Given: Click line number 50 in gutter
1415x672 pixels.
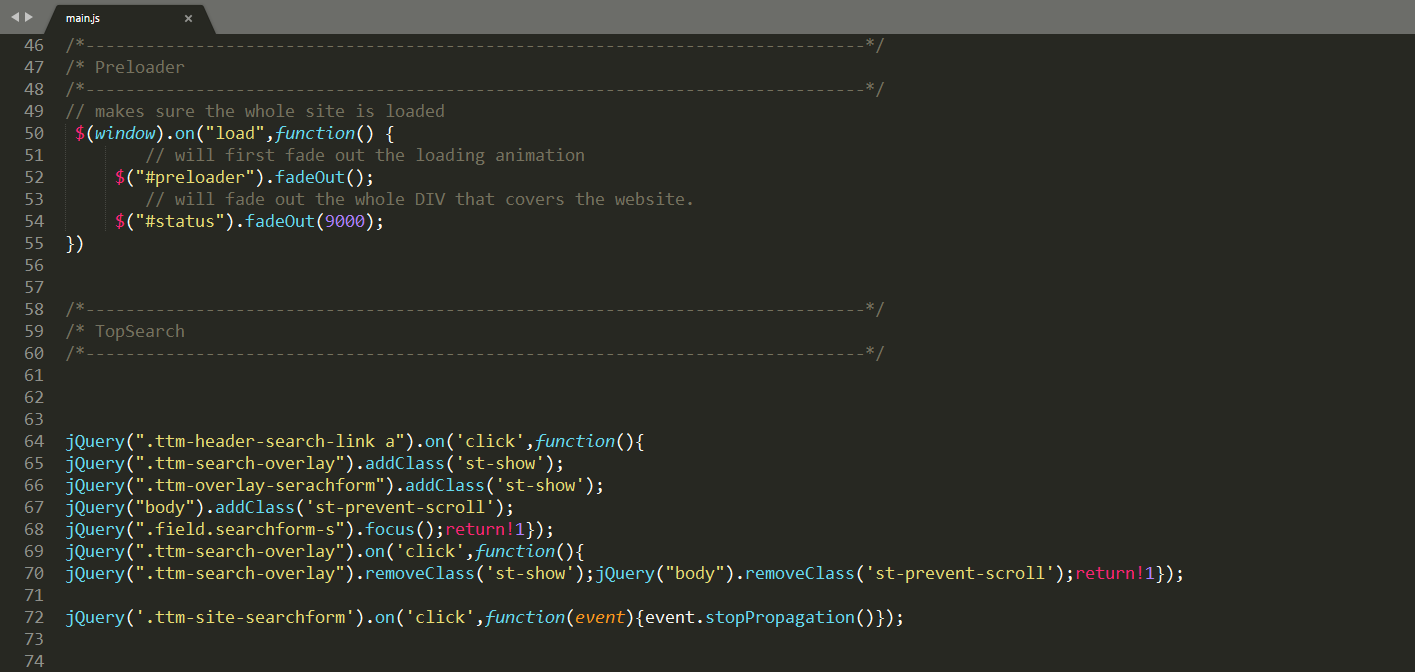Looking at the screenshot, I should pos(33,133).
